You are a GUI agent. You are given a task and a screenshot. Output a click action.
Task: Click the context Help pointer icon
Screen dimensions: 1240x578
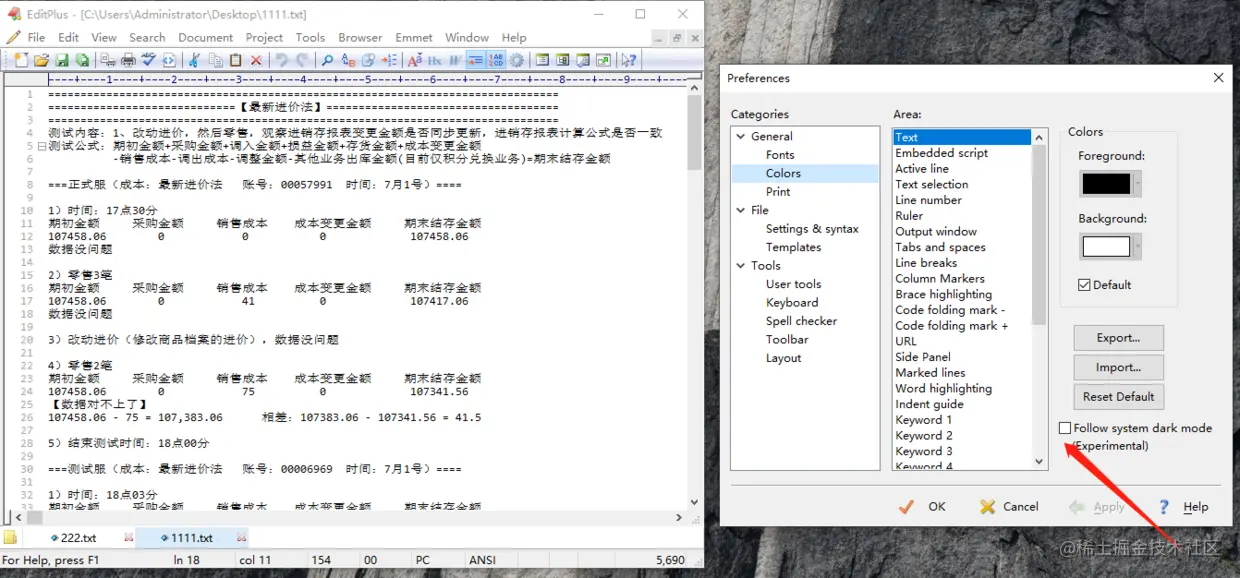[x=627, y=60]
